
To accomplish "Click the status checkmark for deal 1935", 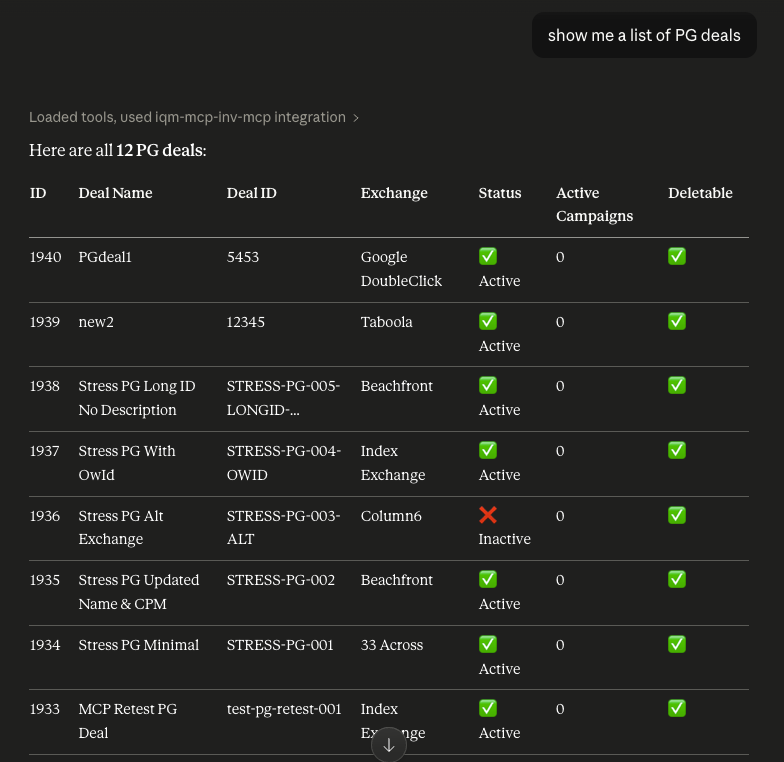I will click(488, 579).
